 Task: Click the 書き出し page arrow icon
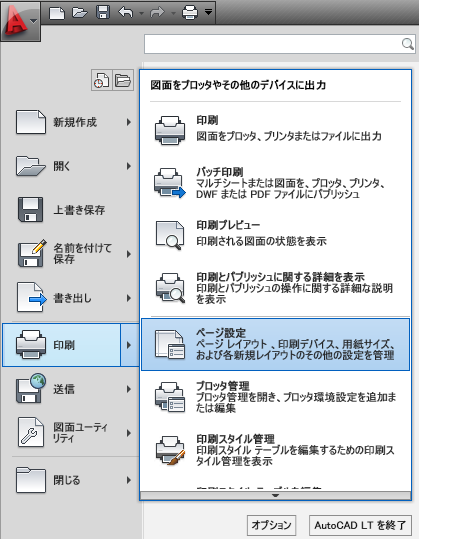click(x=32, y=297)
